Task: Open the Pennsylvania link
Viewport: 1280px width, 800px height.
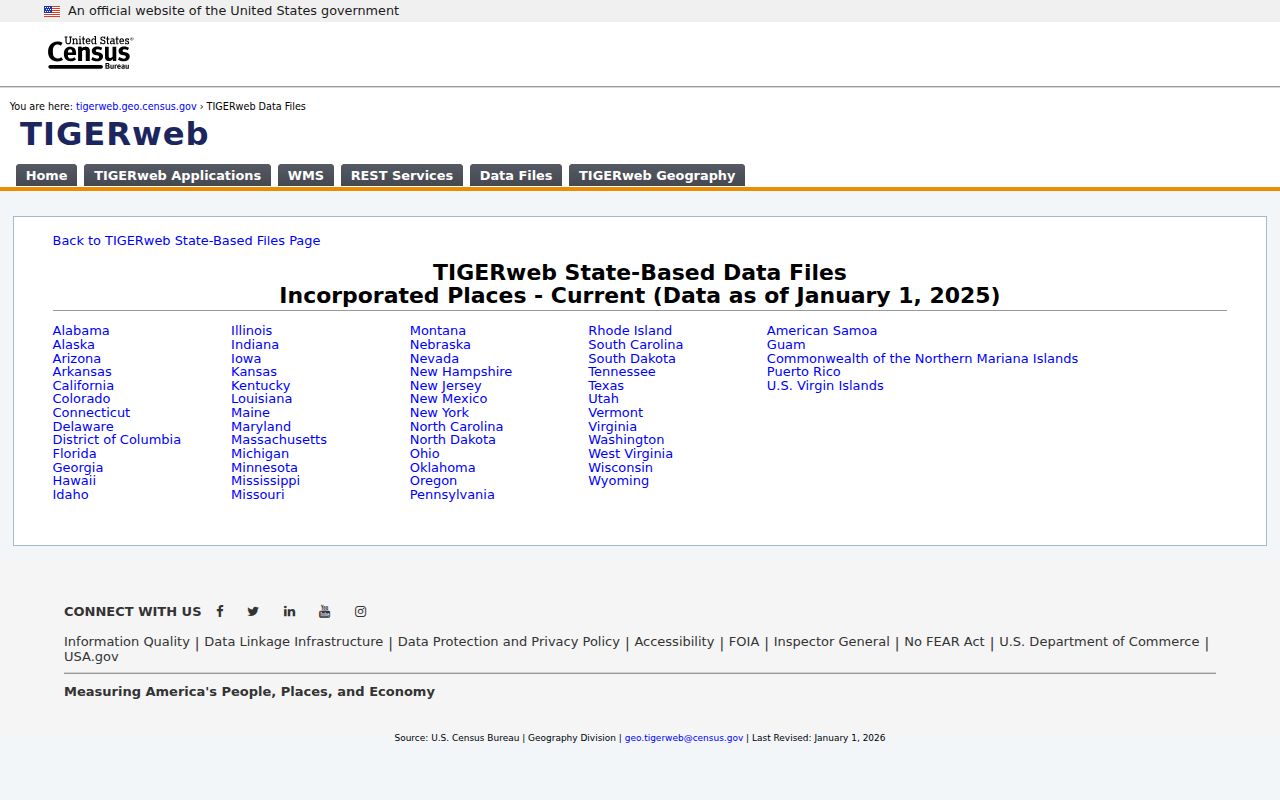Action: tap(452, 495)
